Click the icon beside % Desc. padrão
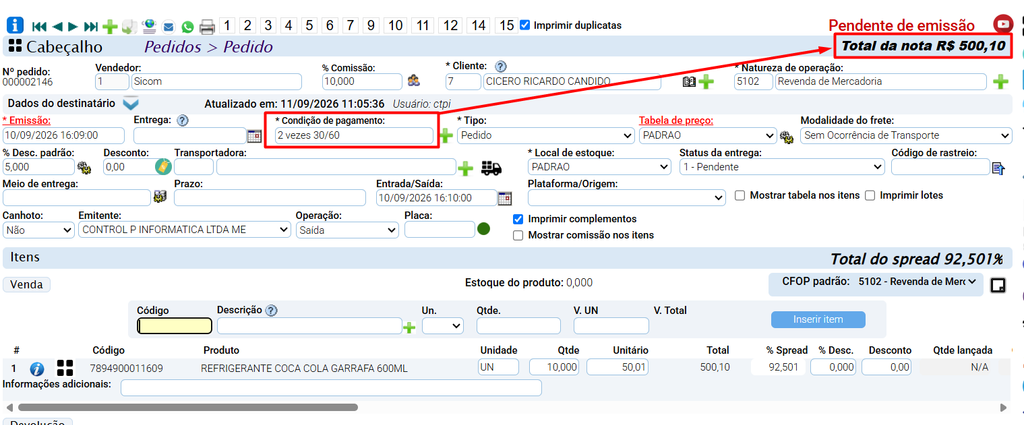1024x425 pixels. click(x=84, y=167)
